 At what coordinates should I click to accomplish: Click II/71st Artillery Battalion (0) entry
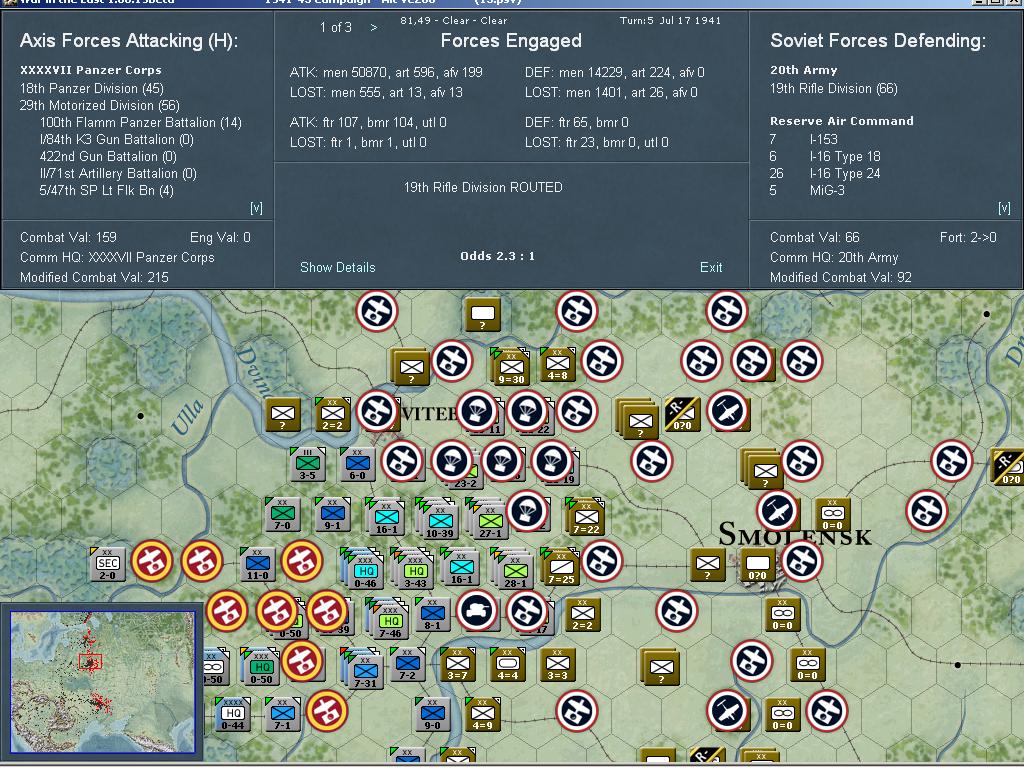[x=118, y=173]
